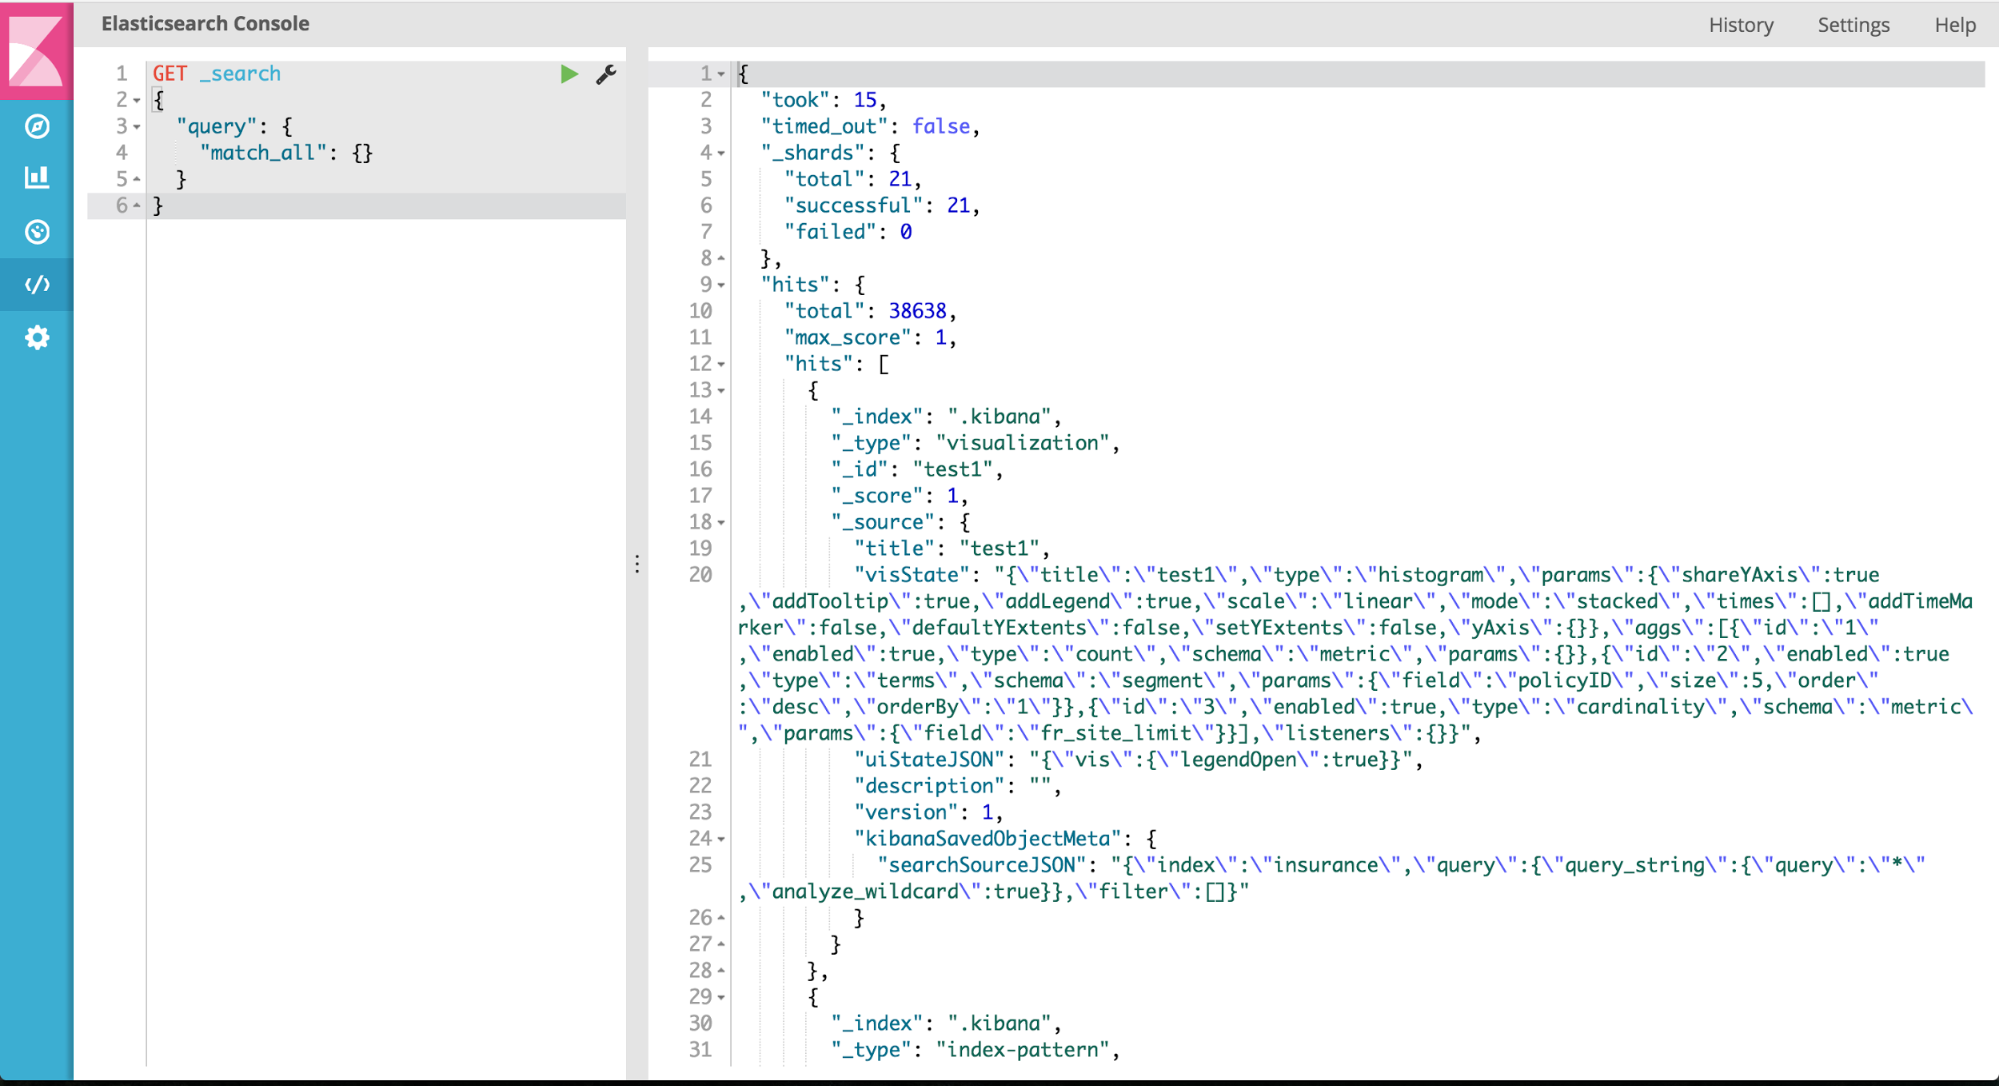Screen dimensions: 1999x1086
Task: Open the Settings menu
Action: [x=1853, y=25]
